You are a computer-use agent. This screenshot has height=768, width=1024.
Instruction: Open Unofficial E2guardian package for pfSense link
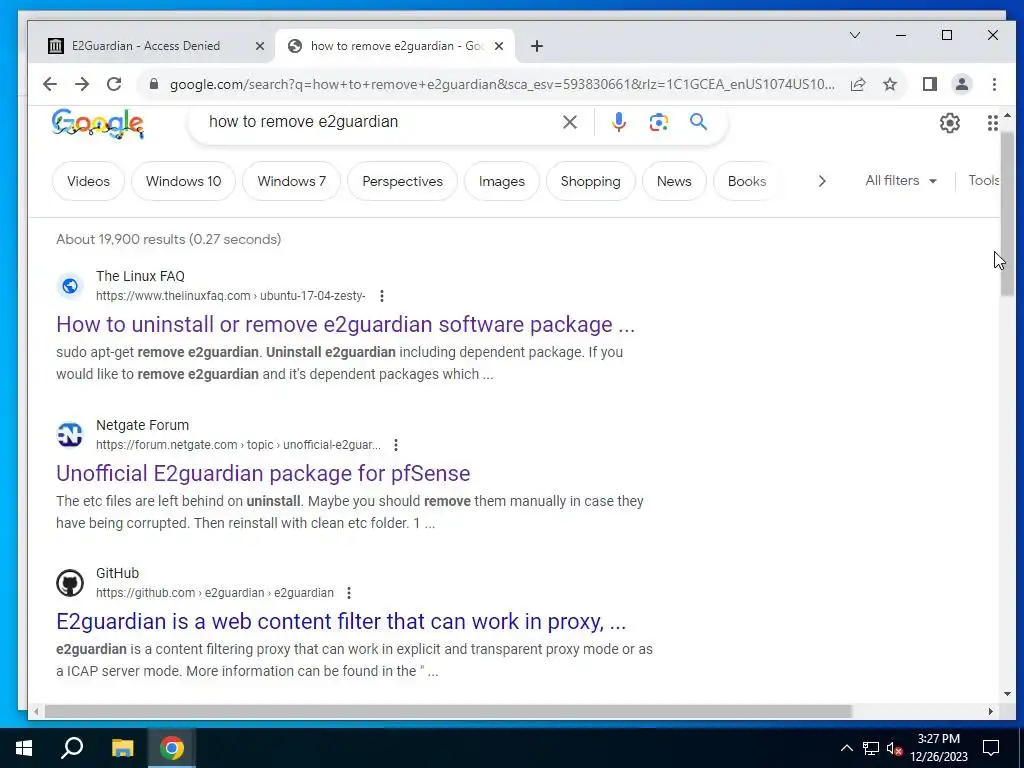(263, 473)
